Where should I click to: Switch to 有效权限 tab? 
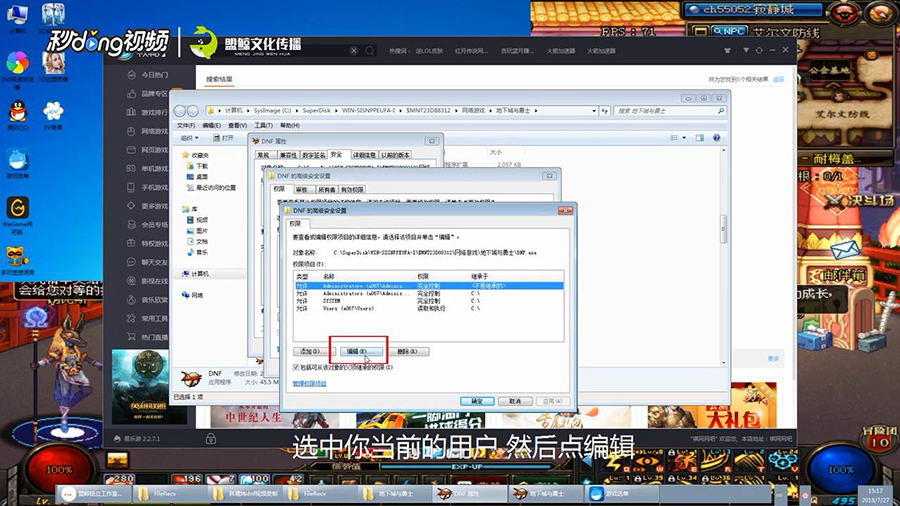(352, 189)
